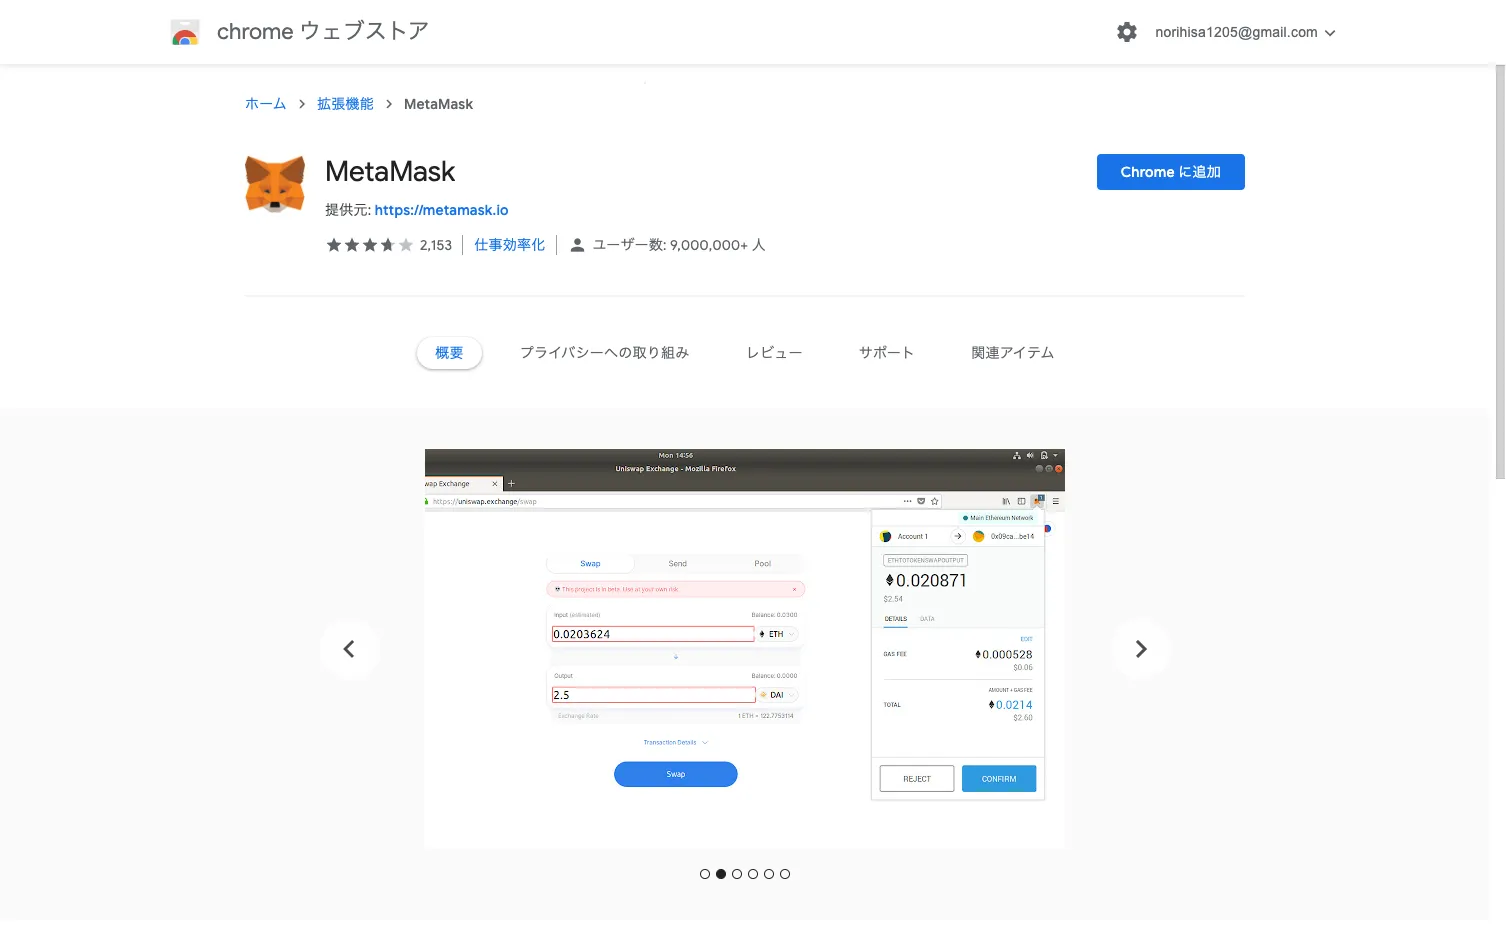The height and width of the screenshot is (944, 1506).
Task: Click the right carousel arrow
Action: [1140, 648]
